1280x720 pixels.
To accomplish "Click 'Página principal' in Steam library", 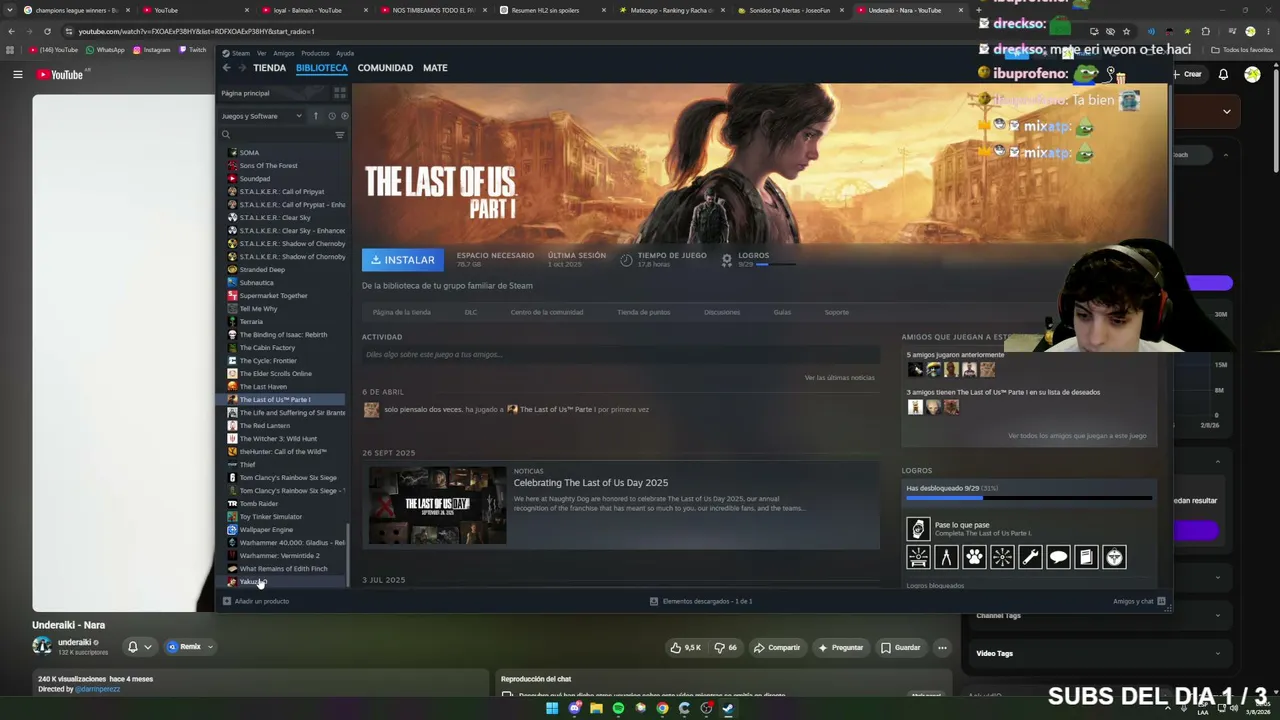I will click(x=245, y=93).
